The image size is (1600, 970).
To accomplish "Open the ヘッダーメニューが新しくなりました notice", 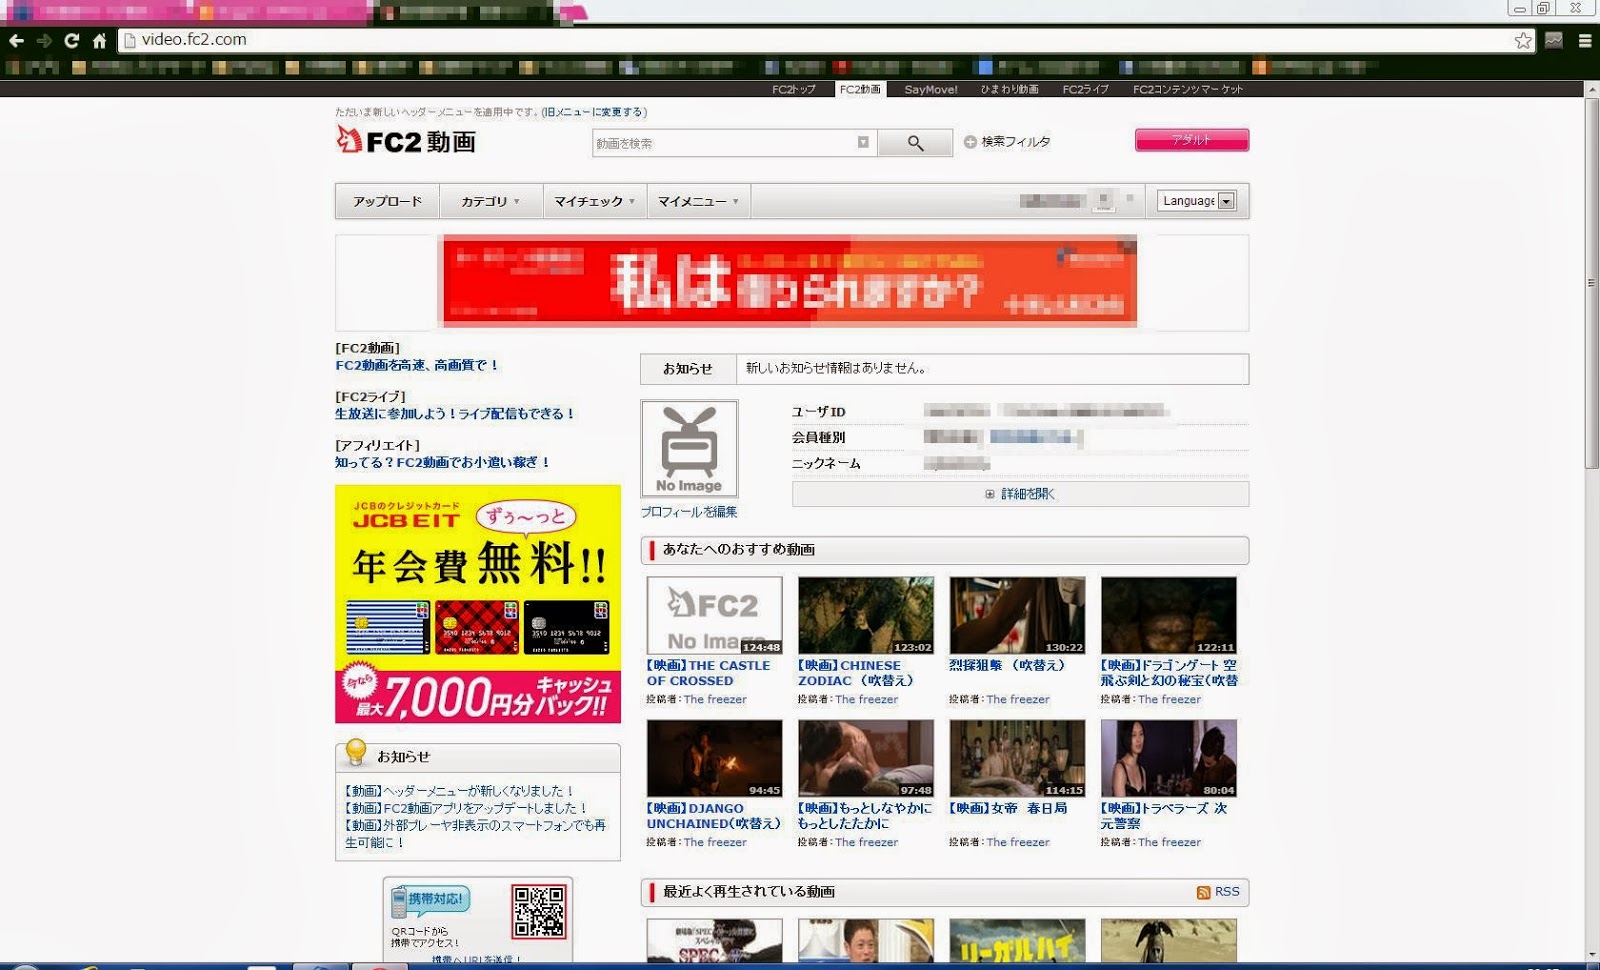I will [x=459, y=791].
